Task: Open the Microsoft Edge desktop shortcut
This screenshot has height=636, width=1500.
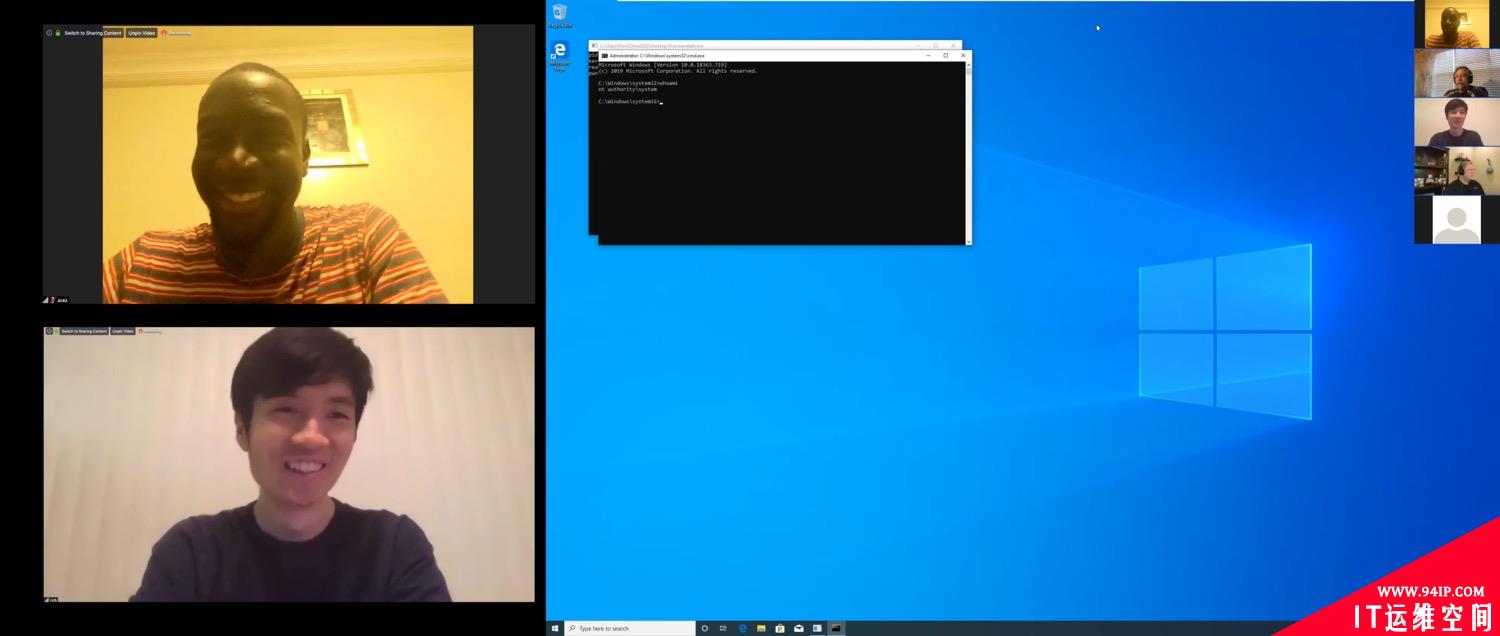Action: [560, 56]
